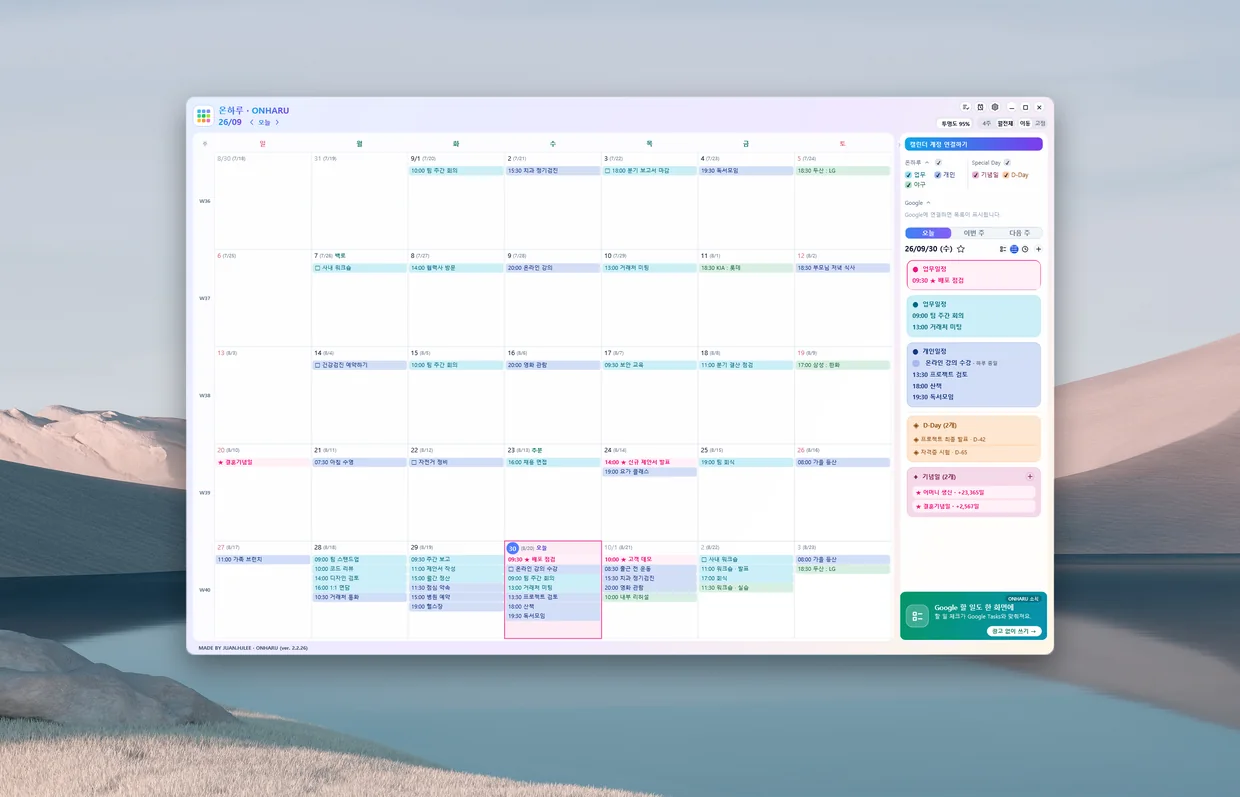Add an anniversary with the 기념일 card plus
This screenshot has height=797, width=1240.
click(x=1030, y=477)
